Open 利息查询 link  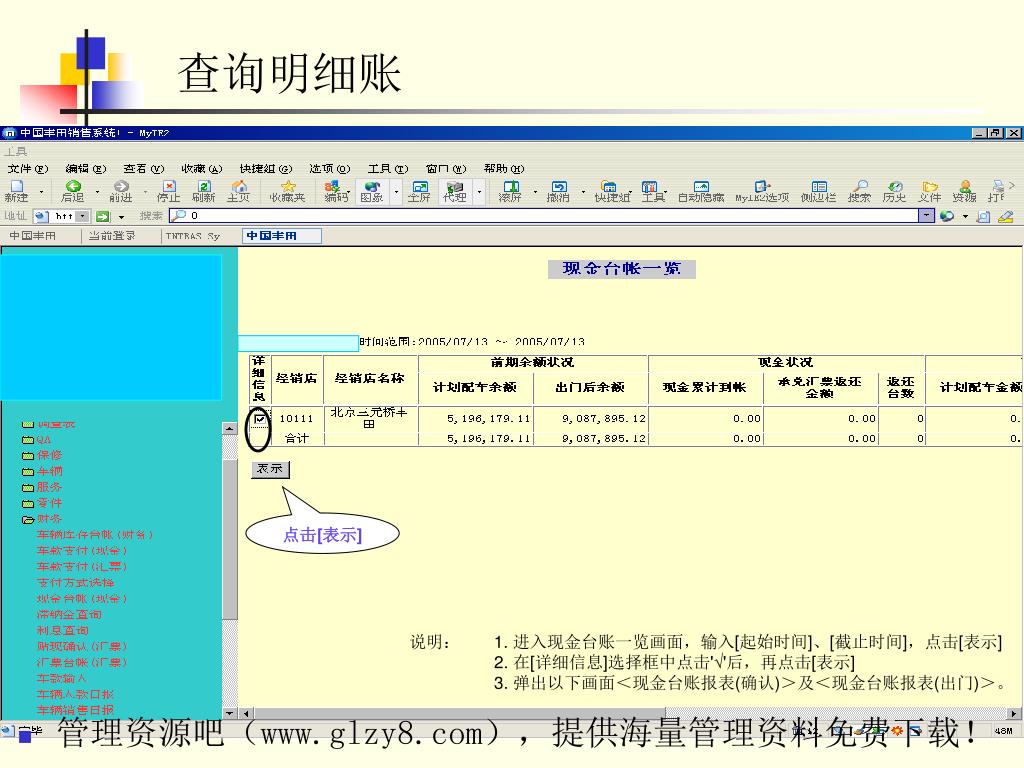pos(63,630)
